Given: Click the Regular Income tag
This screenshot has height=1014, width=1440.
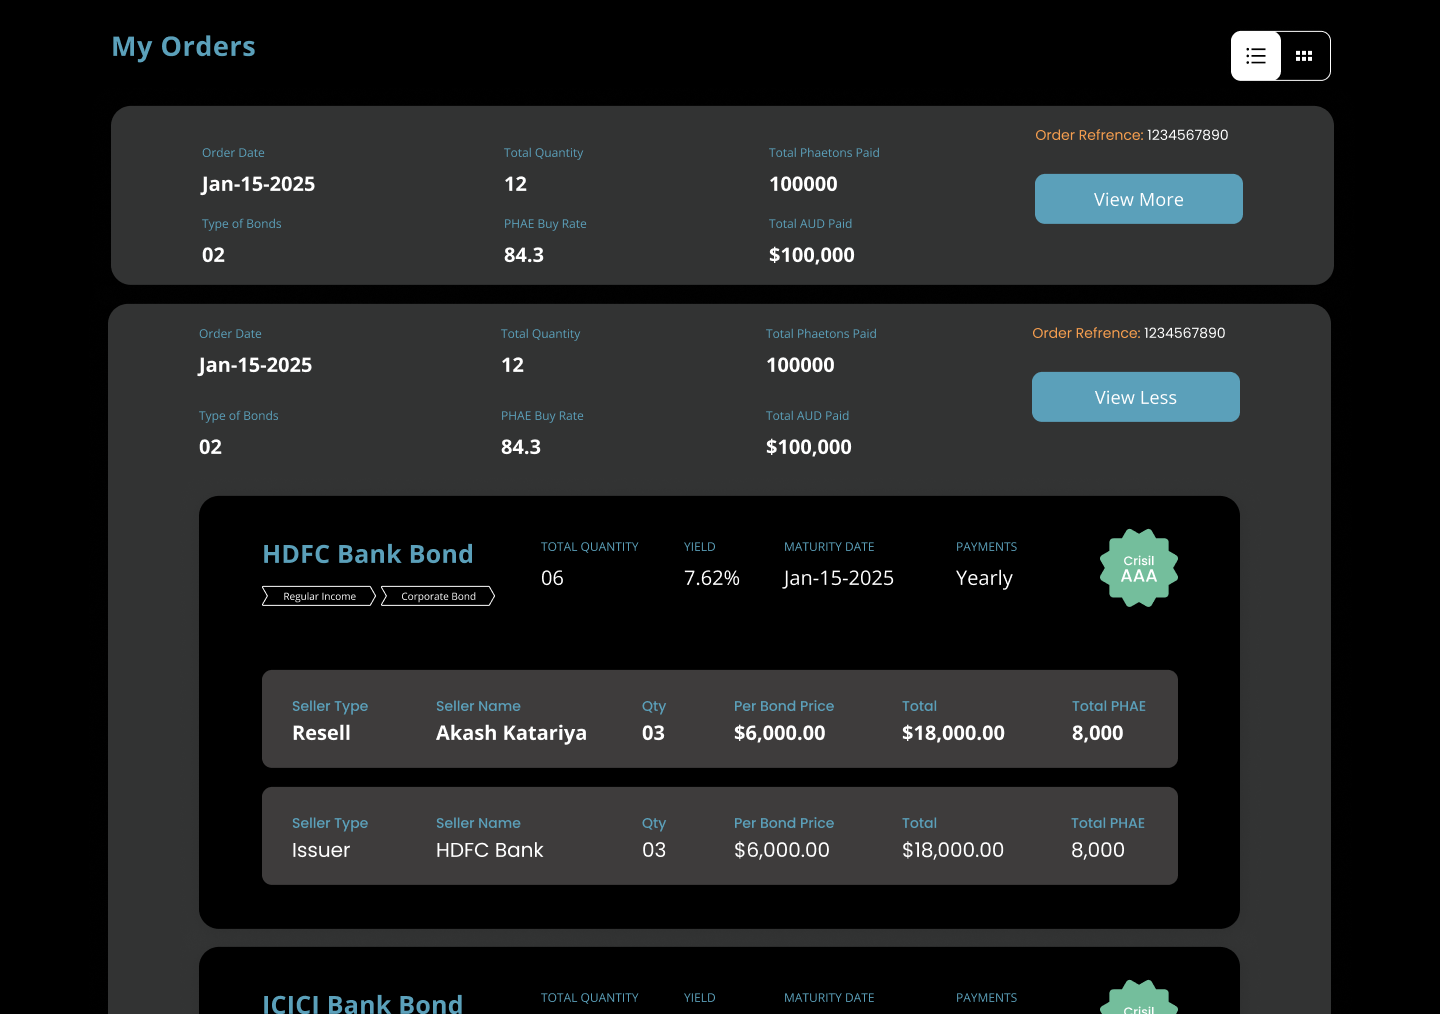Looking at the screenshot, I should click(x=319, y=596).
